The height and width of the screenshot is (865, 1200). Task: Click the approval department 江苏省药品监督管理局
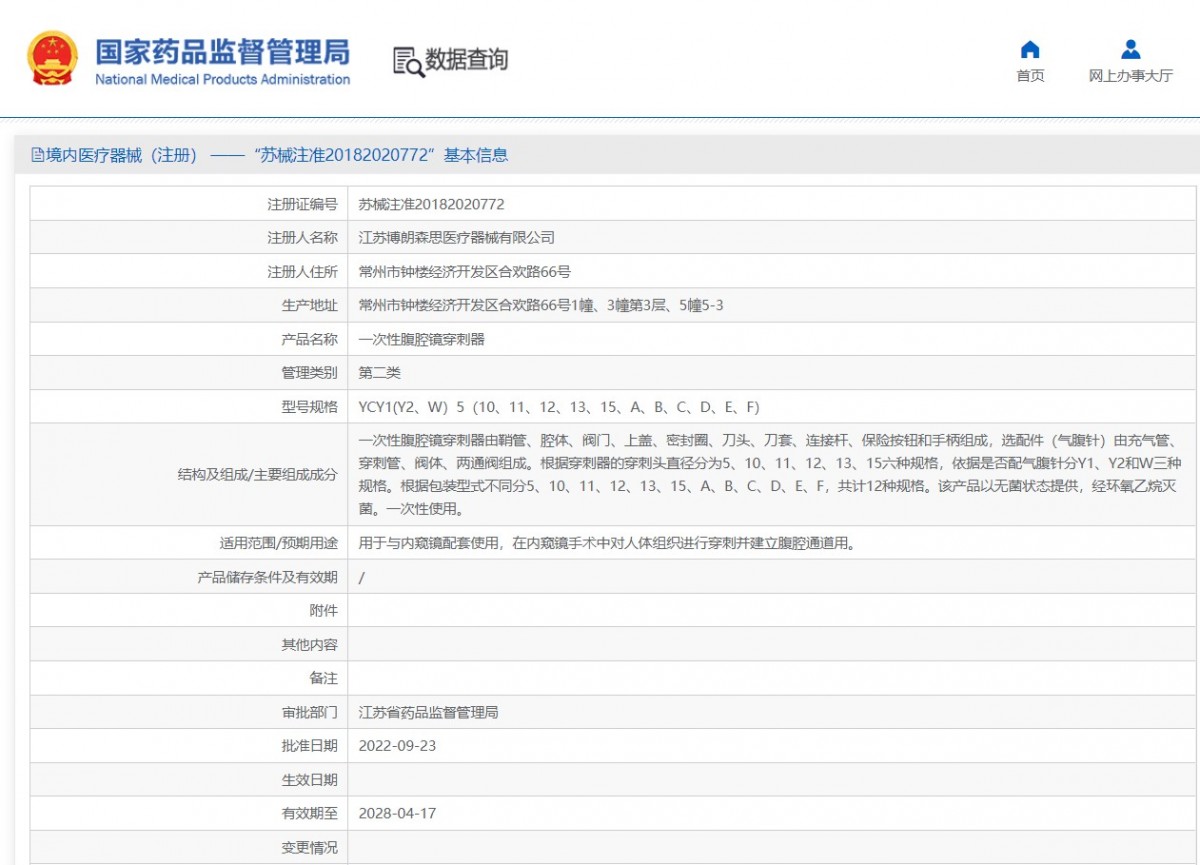(x=428, y=713)
